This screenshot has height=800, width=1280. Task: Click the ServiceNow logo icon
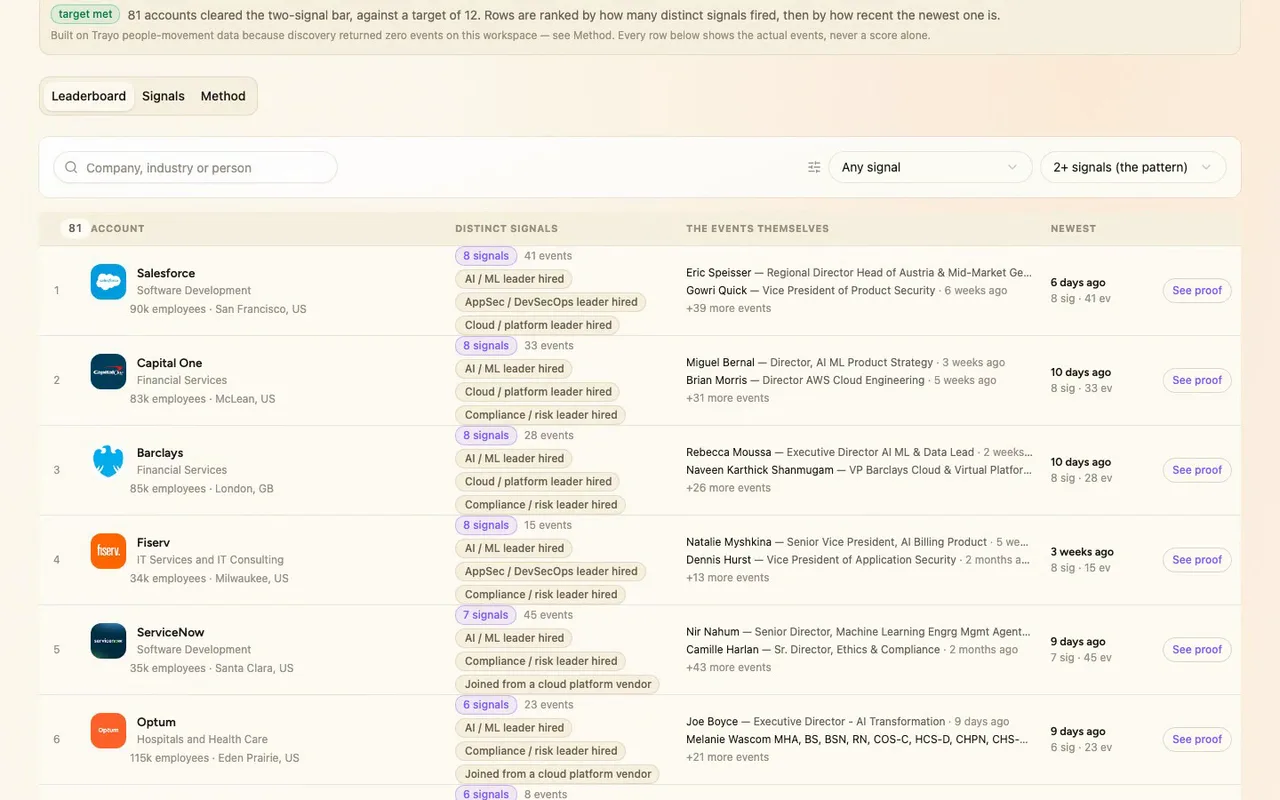coord(108,641)
